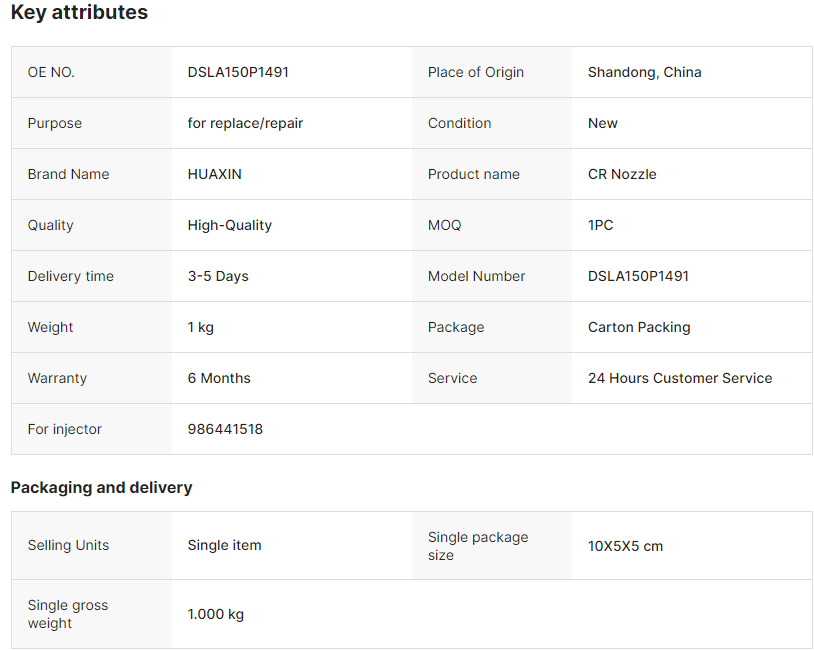Click the injector number 986441518
The image size is (814, 650).
point(225,429)
